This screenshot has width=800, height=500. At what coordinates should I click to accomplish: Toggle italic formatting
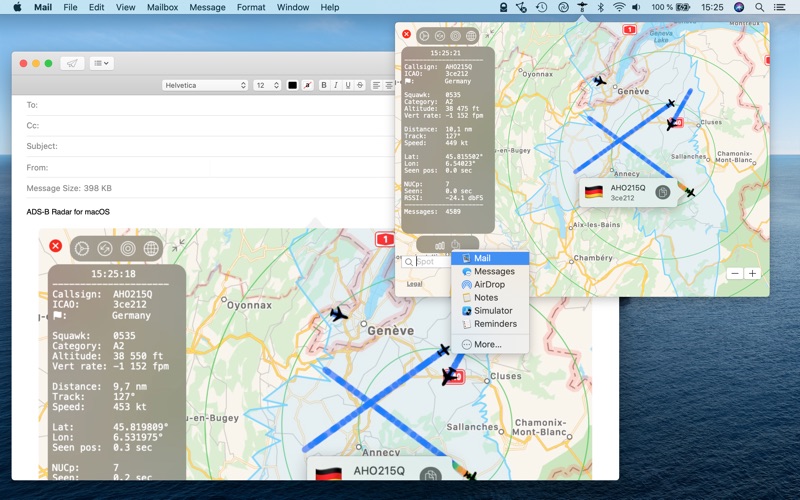336,85
